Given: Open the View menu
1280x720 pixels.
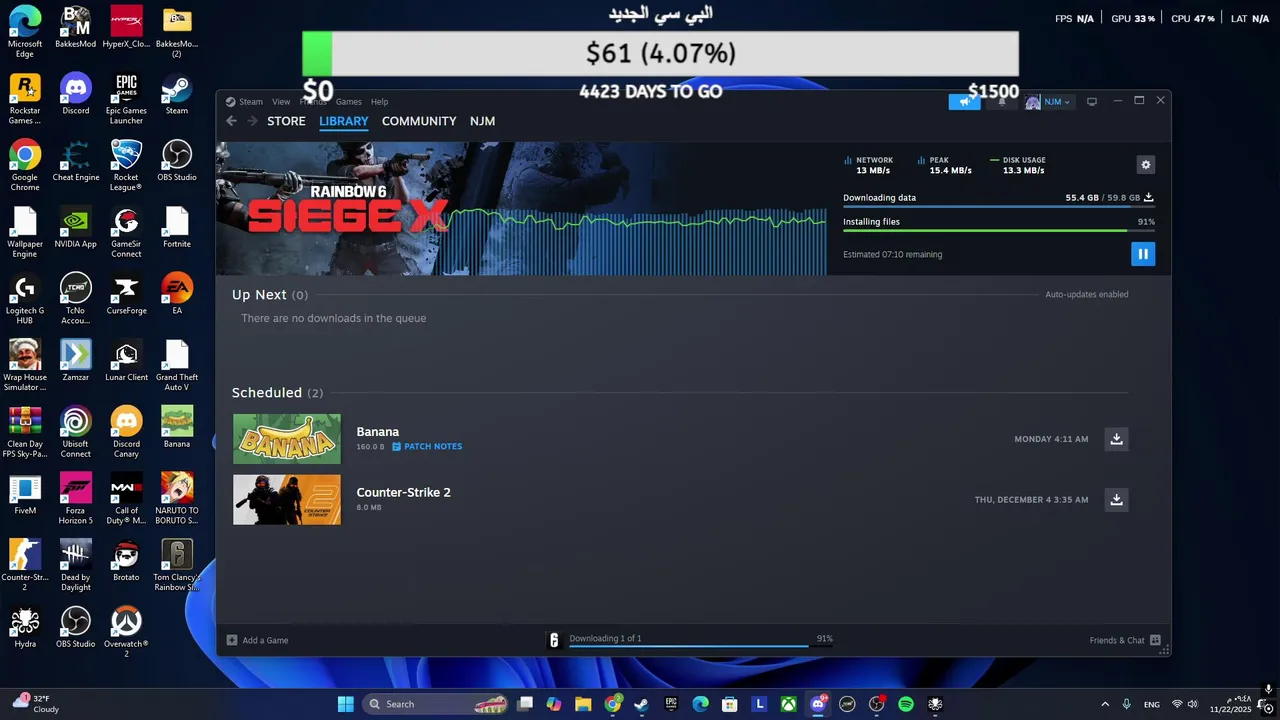Looking at the screenshot, I should pos(281,102).
